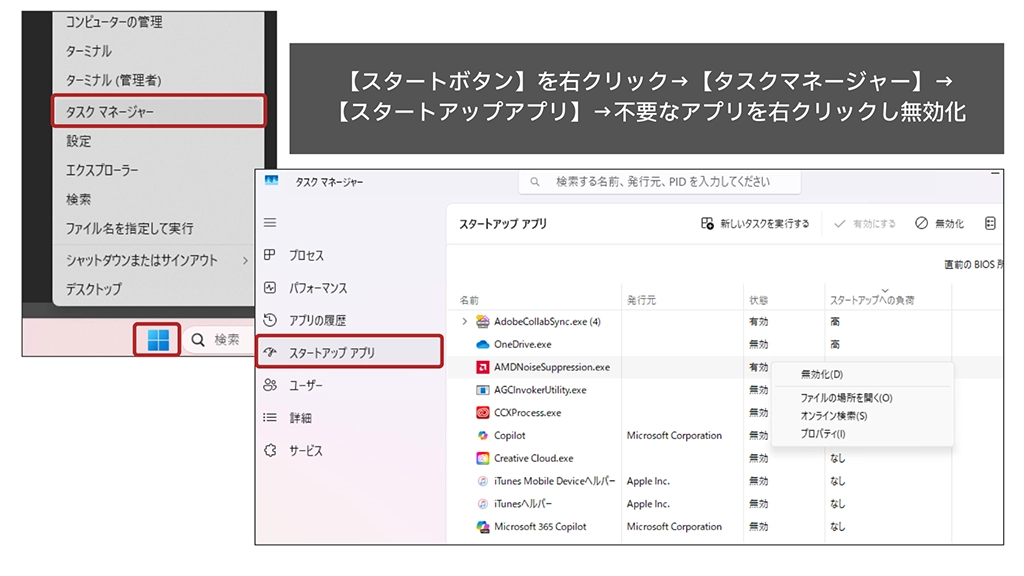
Task: Click the AMDNoiseSuppression.exe red icon
Action: (x=482, y=367)
